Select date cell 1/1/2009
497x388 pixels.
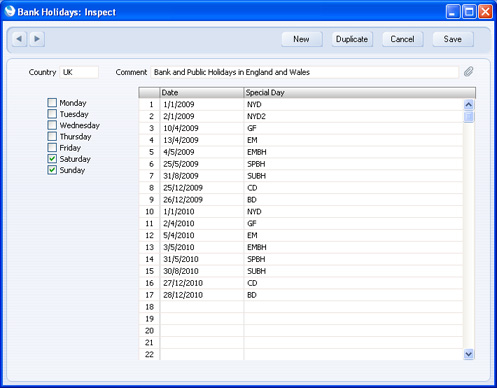(x=202, y=105)
